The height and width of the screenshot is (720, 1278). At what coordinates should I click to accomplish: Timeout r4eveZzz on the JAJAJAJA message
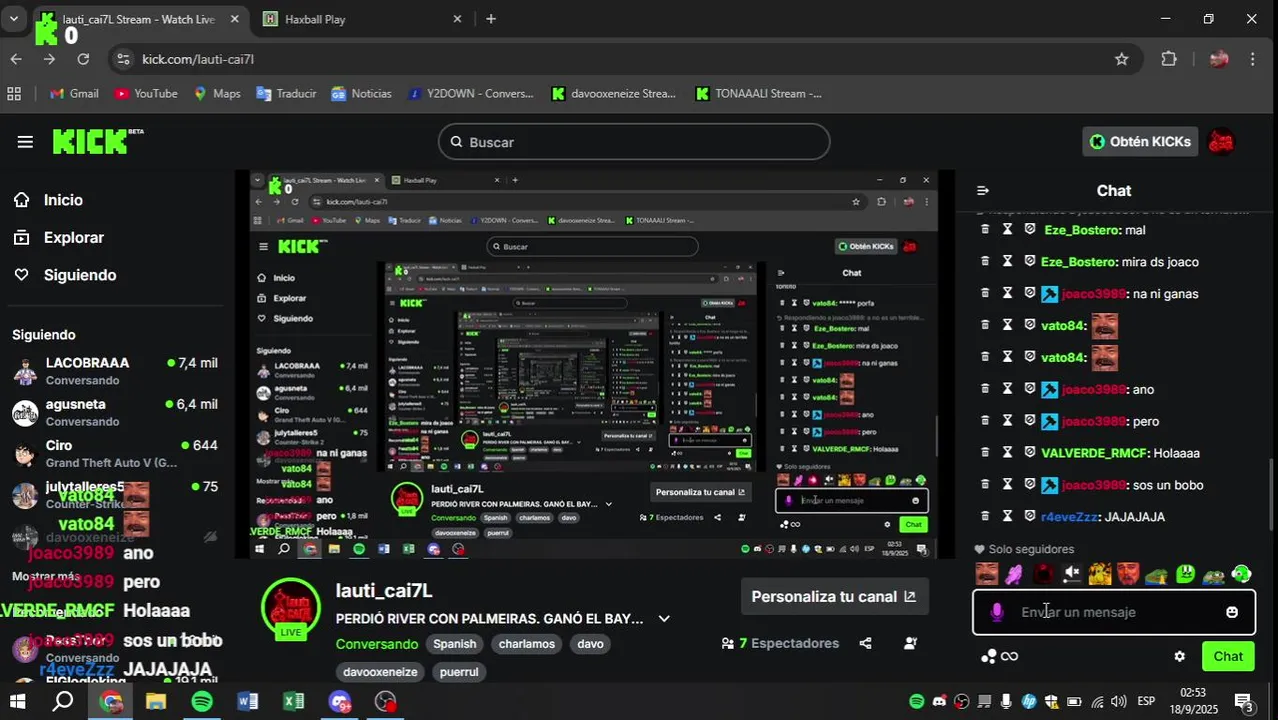(x=1008, y=516)
